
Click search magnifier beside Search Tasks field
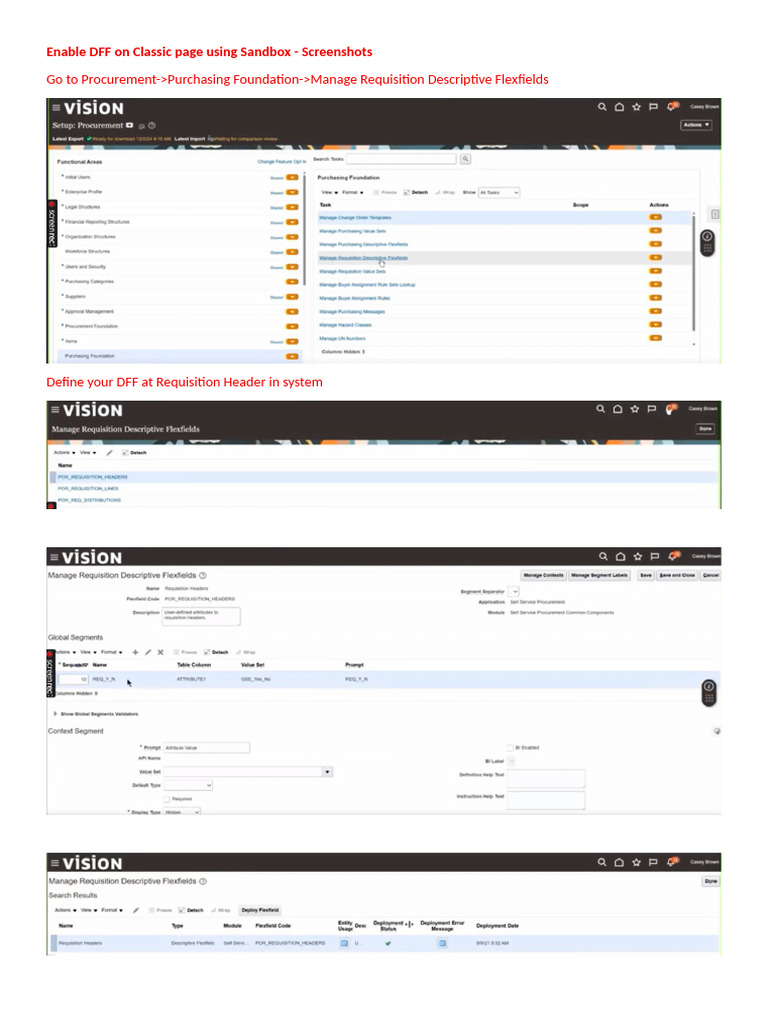(x=465, y=159)
